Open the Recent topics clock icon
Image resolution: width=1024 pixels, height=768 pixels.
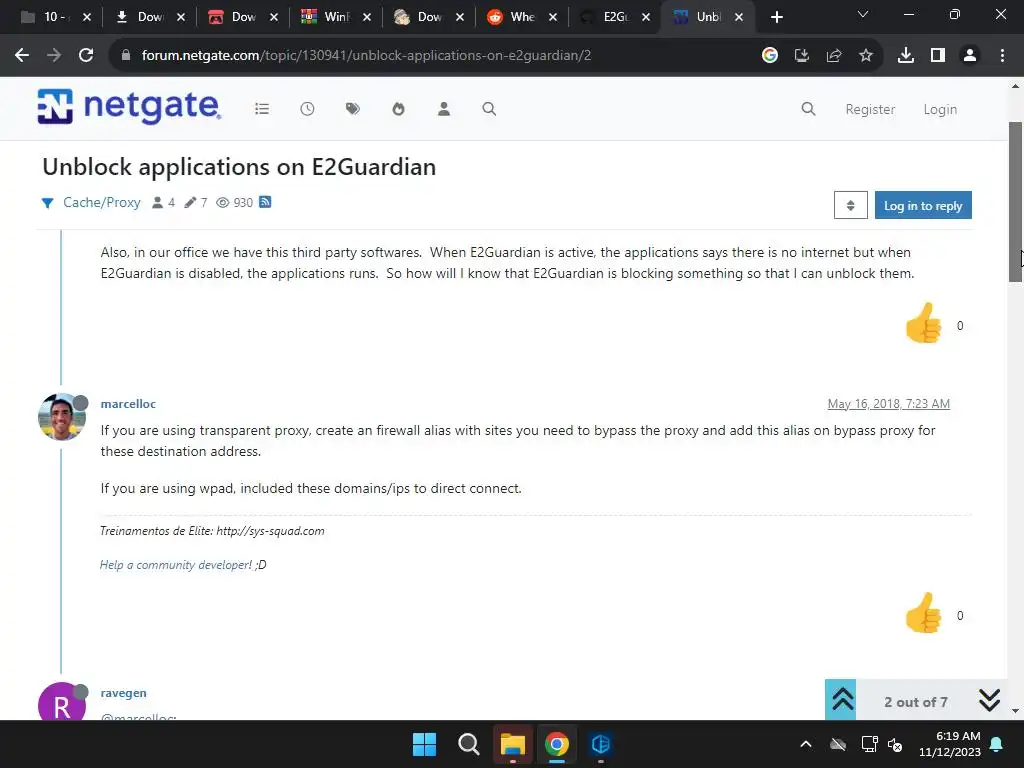pyautogui.click(x=307, y=109)
